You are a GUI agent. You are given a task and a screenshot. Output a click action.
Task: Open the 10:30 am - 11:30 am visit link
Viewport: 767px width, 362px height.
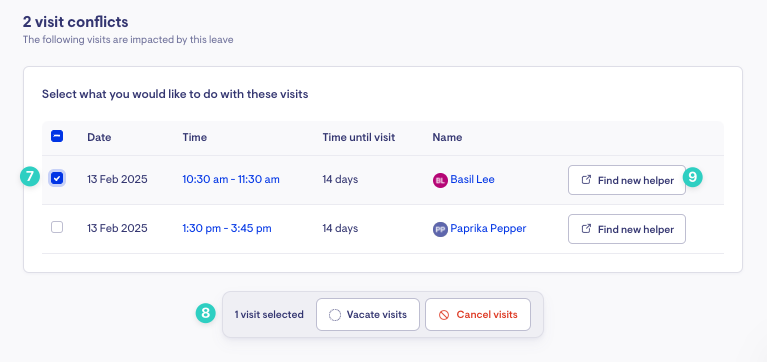231,180
